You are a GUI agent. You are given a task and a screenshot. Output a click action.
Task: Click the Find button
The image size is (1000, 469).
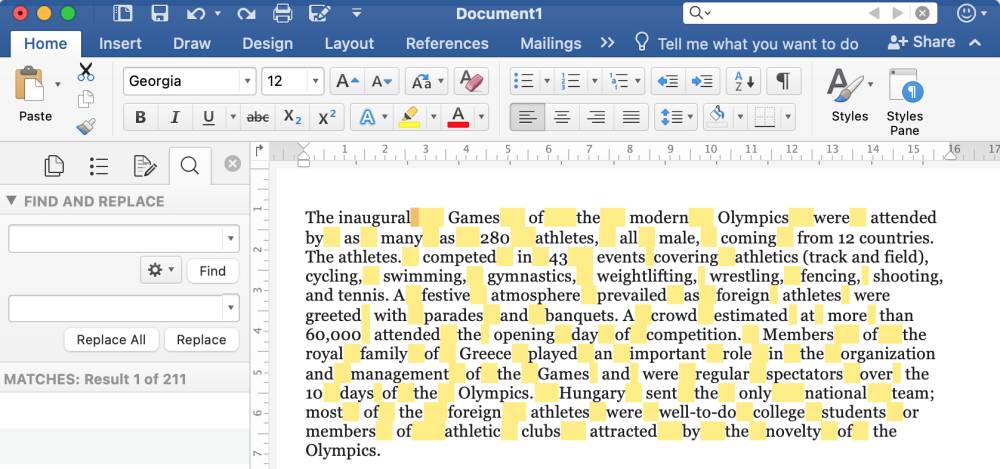212,271
